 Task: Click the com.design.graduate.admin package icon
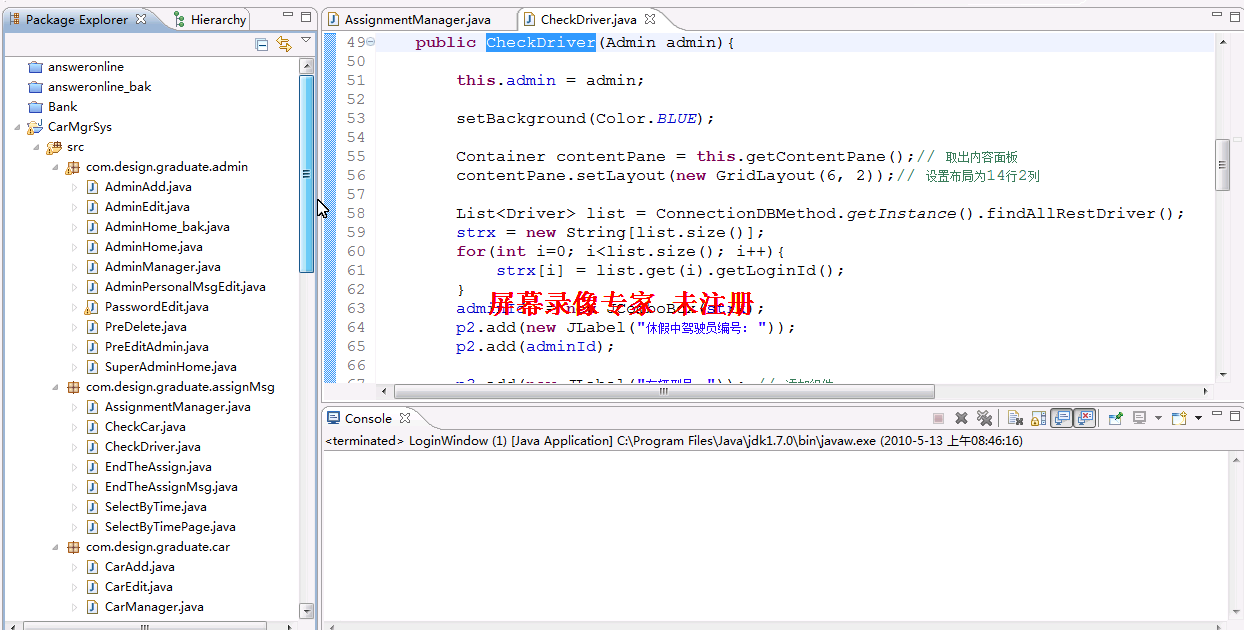[73, 167]
